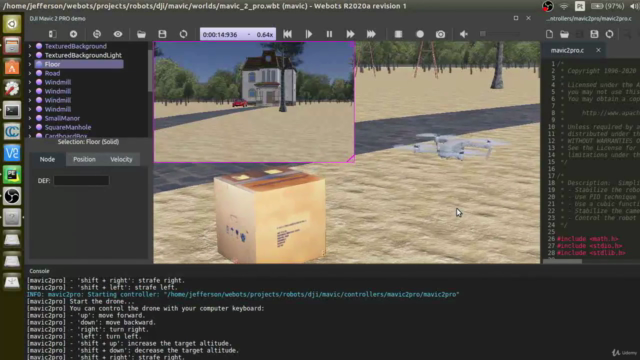Pause the running simulation
Screen dimensions: 640x360
[x=329, y=34]
